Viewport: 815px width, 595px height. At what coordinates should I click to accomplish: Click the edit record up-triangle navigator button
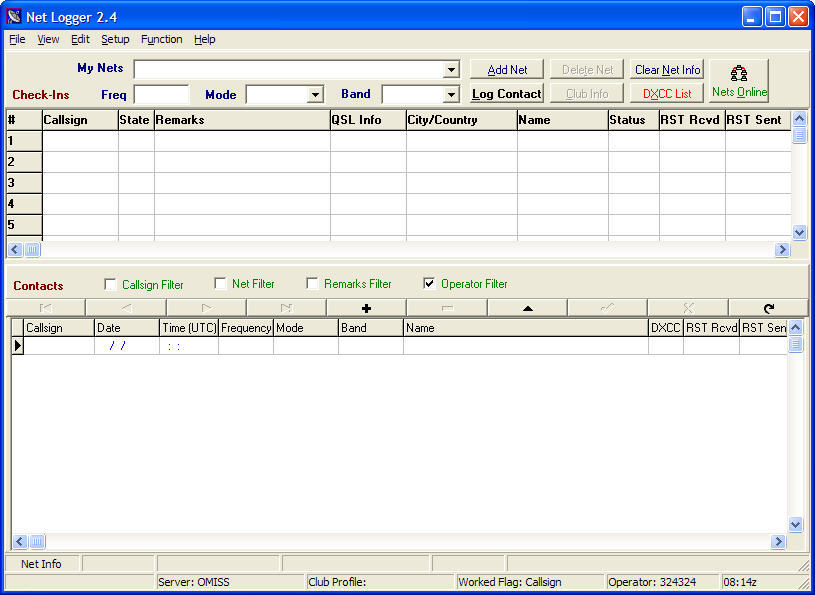[x=528, y=308]
